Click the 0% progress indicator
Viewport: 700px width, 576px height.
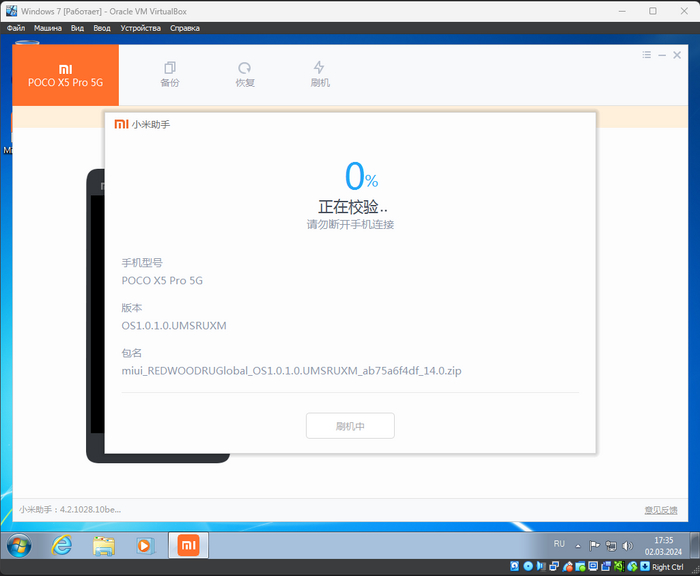click(x=362, y=176)
